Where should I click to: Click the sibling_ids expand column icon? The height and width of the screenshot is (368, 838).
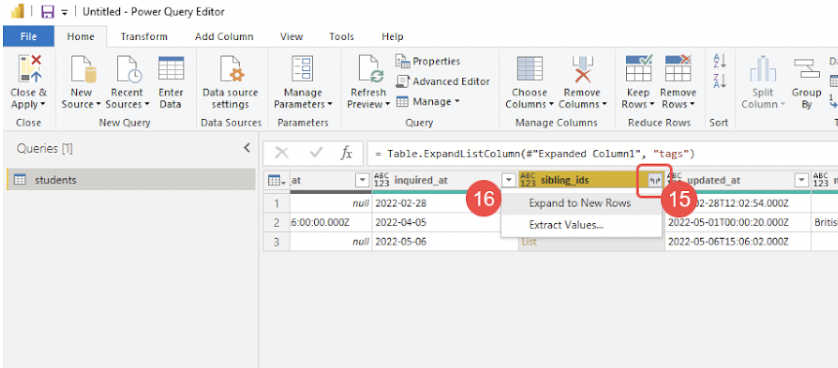coord(655,181)
